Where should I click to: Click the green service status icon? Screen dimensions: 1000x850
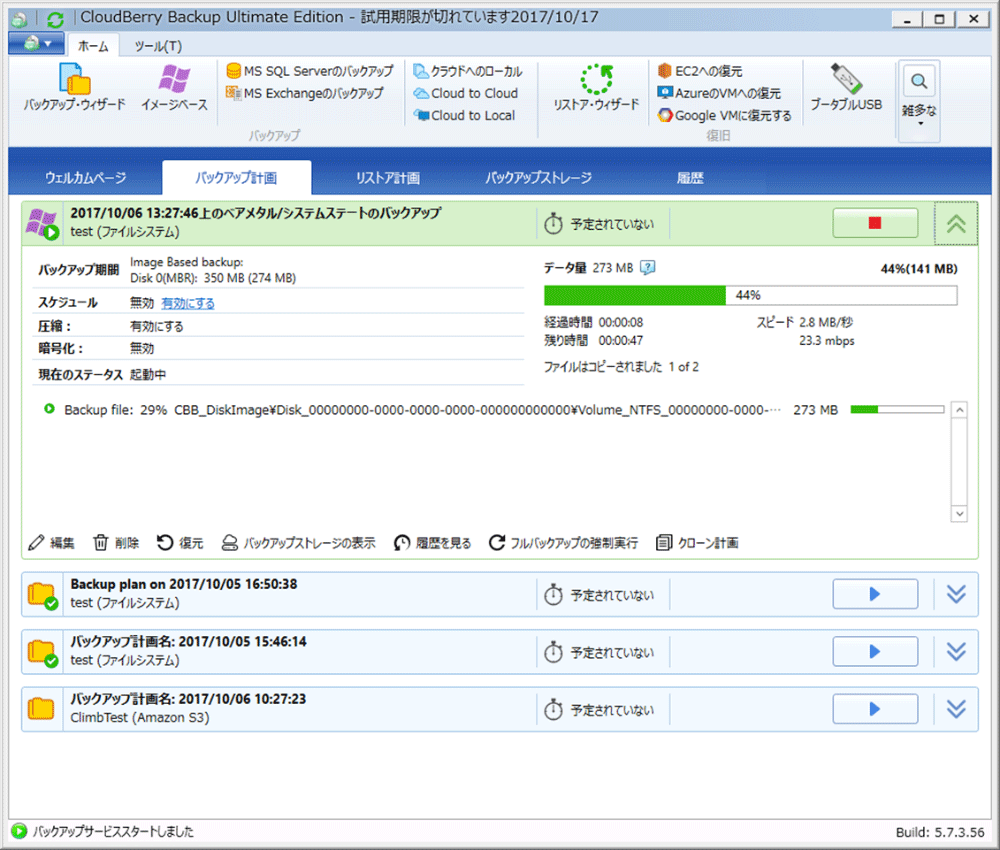point(19,832)
